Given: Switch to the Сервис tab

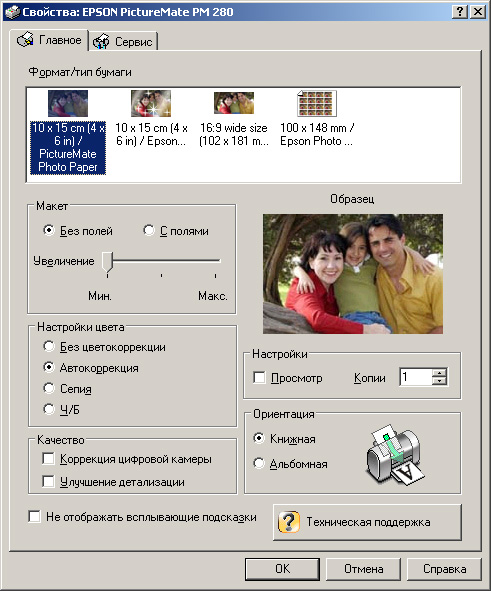Looking at the screenshot, I should [x=123, y=41].
